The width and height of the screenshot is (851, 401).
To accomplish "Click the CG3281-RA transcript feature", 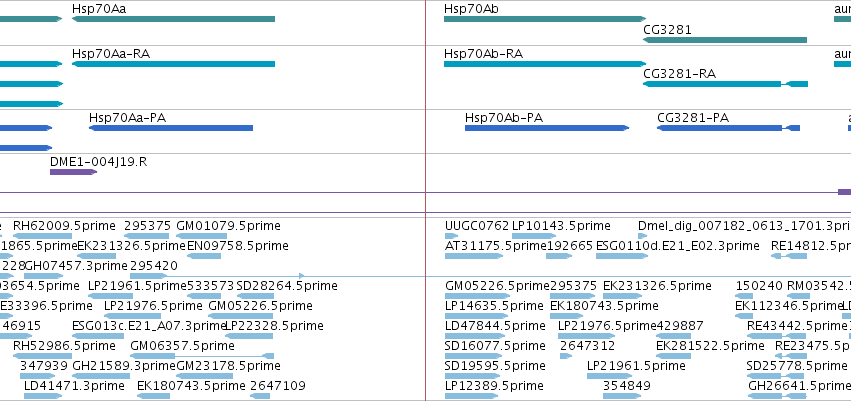I will pyautogui.click(x=725, y=84).
